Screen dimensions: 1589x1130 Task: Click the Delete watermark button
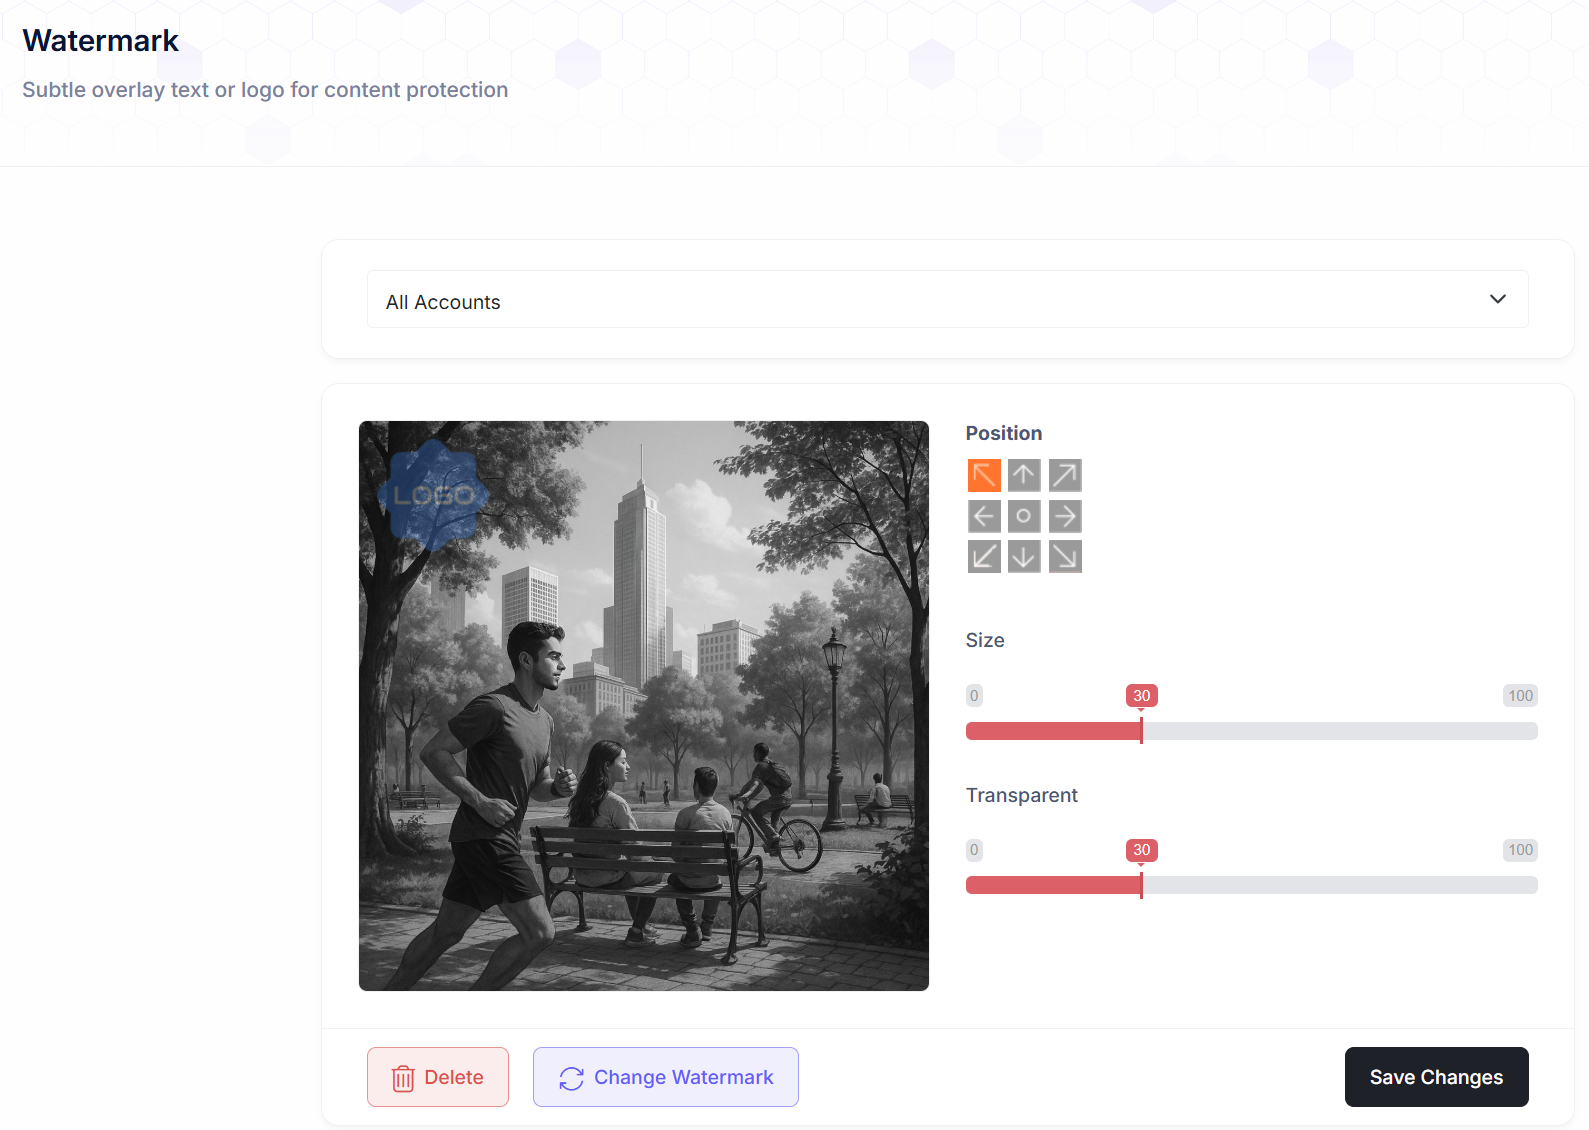438,1077
